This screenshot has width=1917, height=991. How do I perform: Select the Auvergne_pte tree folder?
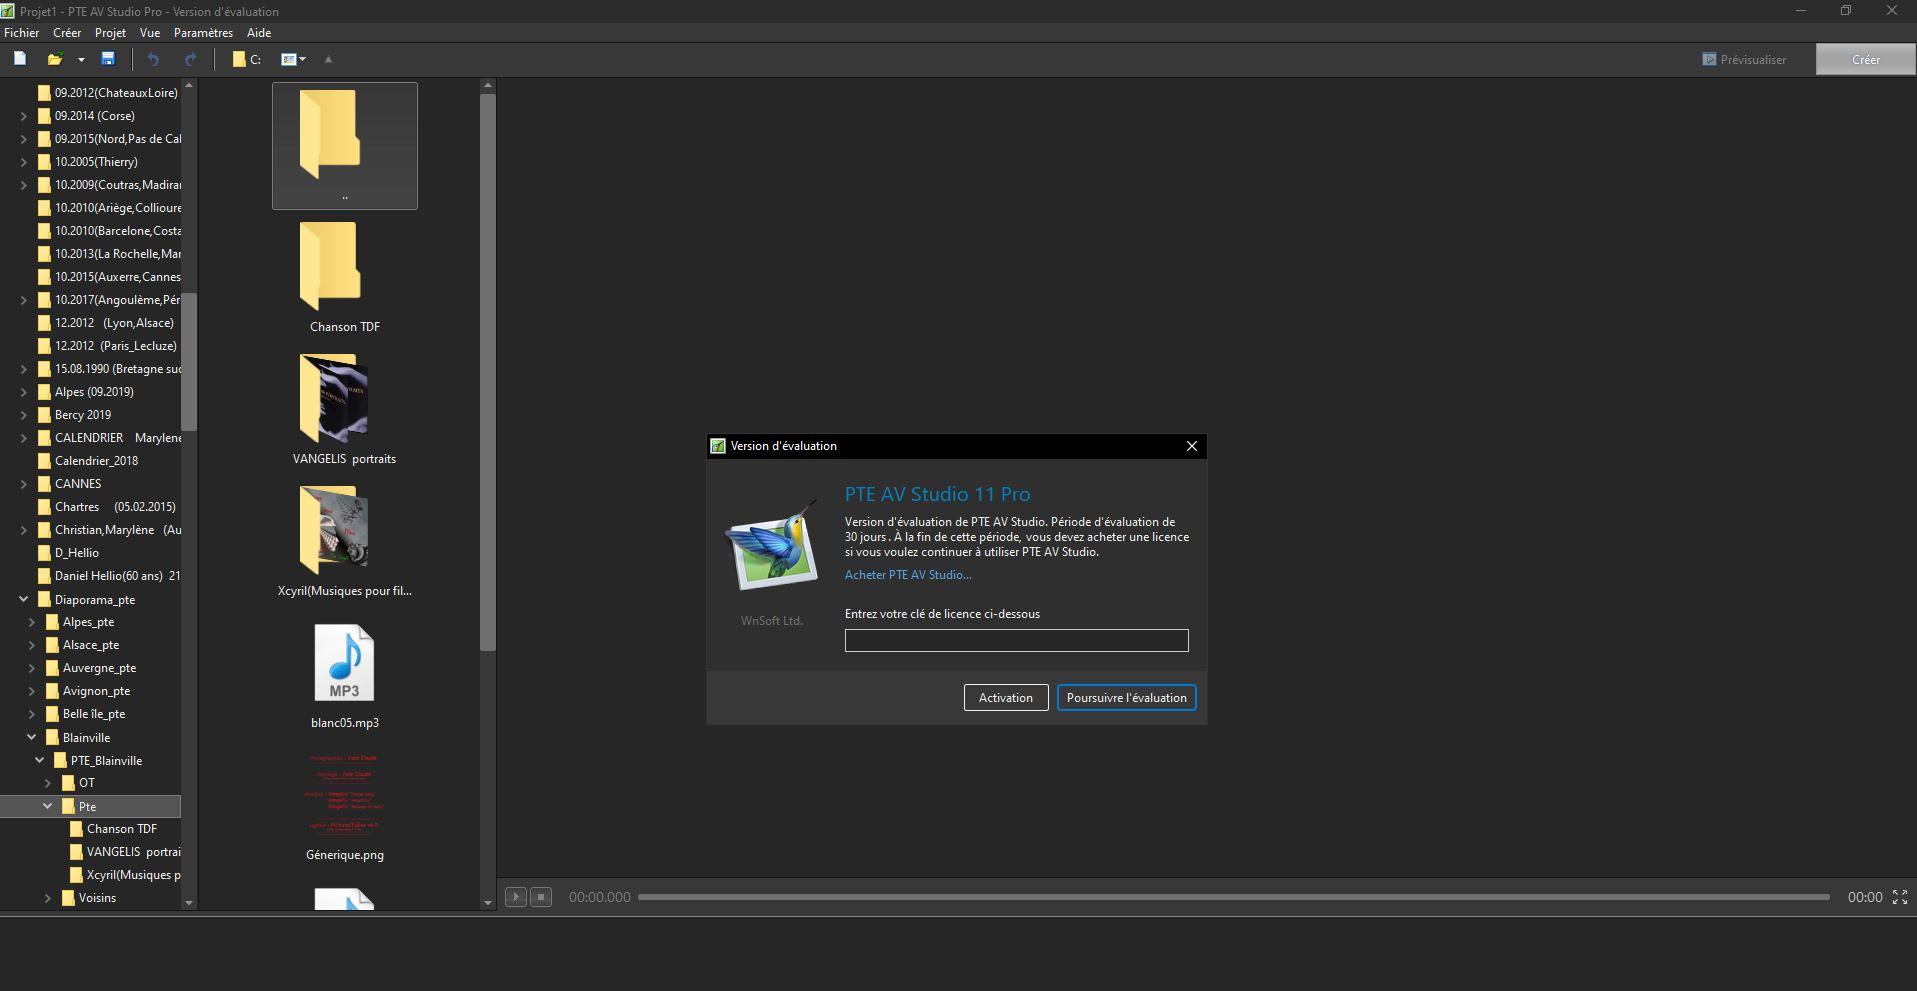91,668
